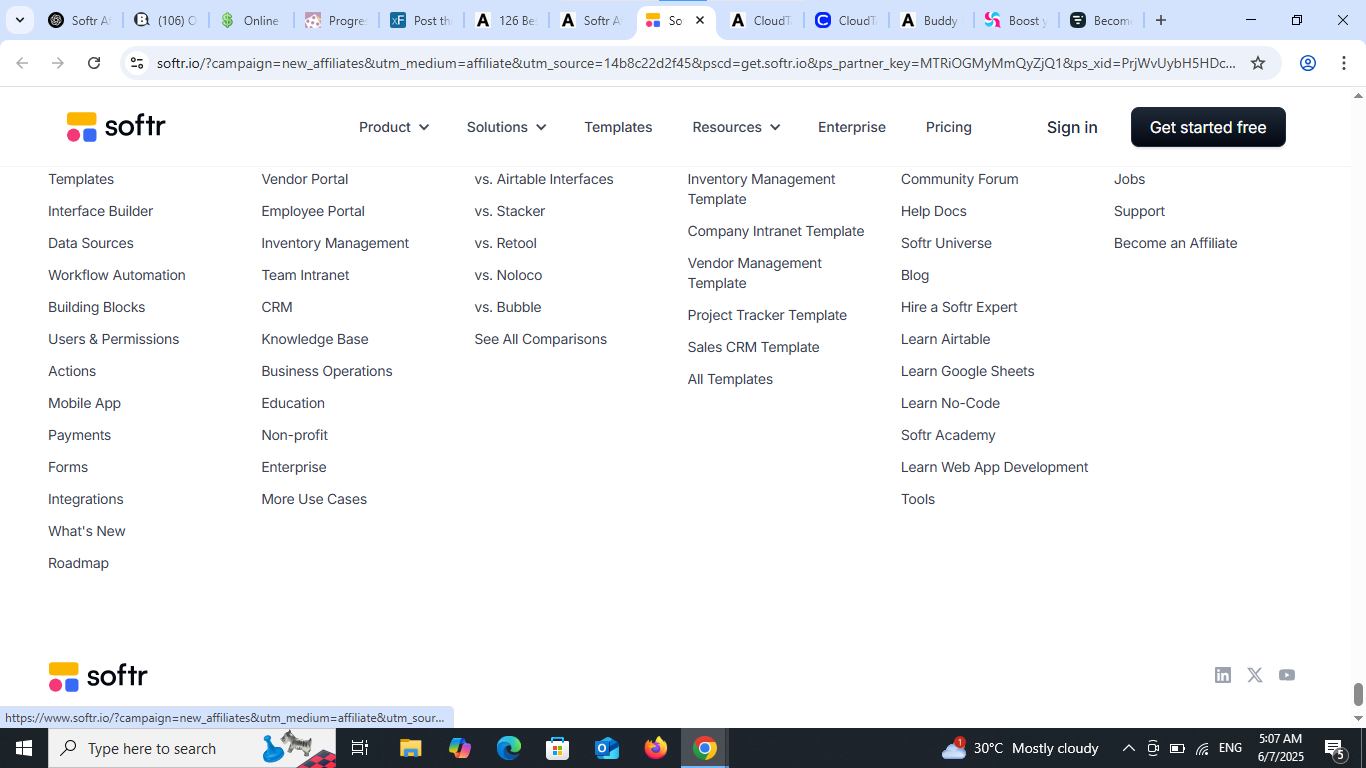Close the active Softr tab
The width and height of the screenshot is (1366, 768).
click(x=700, y=20)
